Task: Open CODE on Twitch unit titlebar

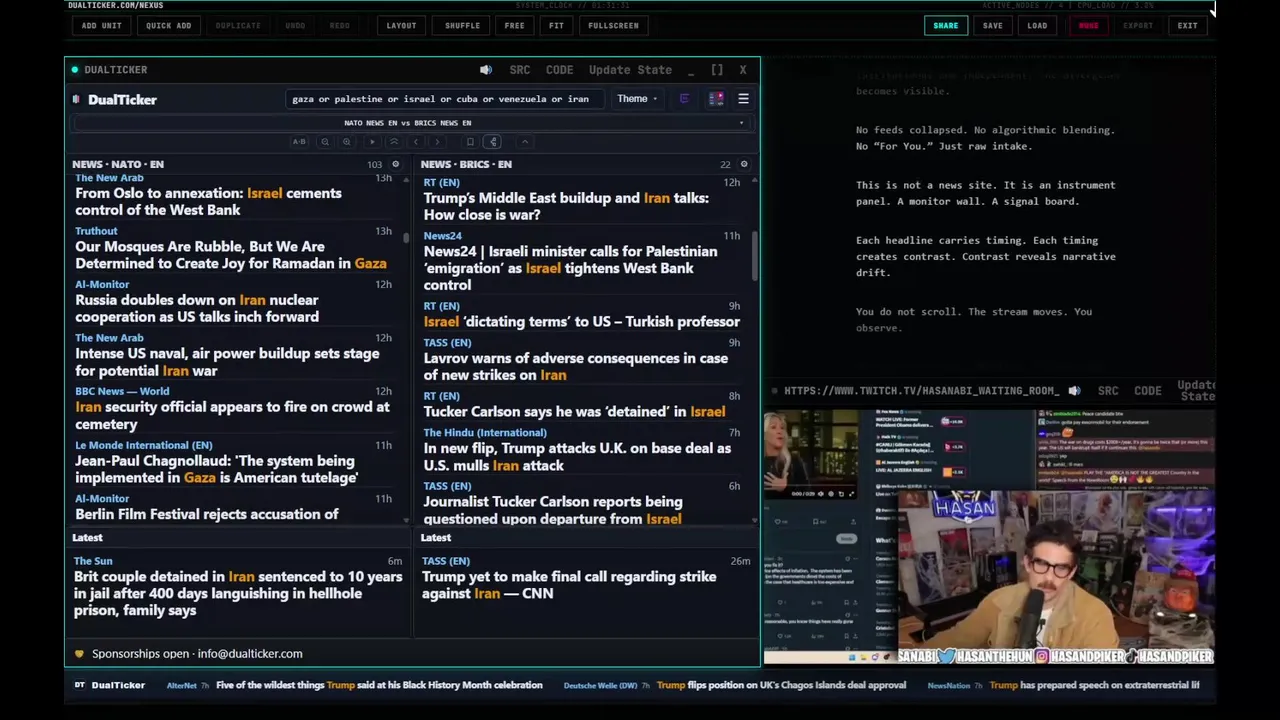Action: click(1147, 391)
